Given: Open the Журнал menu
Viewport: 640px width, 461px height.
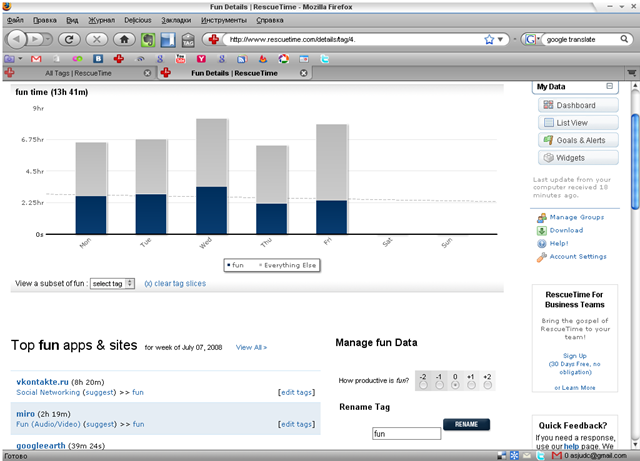Looking at the screenshot, I should (102, 20).
